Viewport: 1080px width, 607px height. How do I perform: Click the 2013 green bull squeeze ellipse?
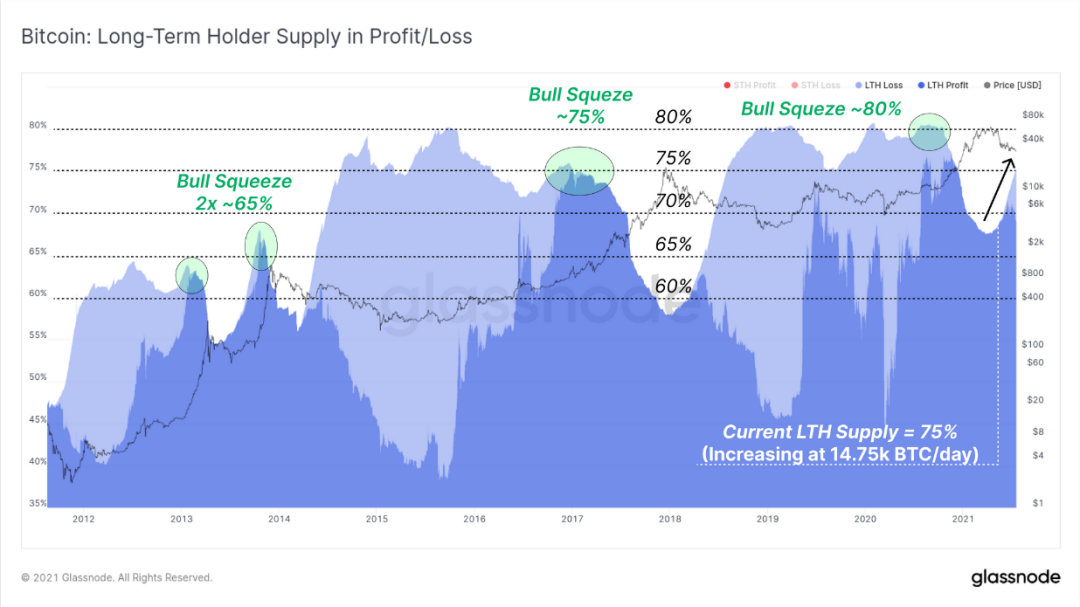click(x=191, y=276)
